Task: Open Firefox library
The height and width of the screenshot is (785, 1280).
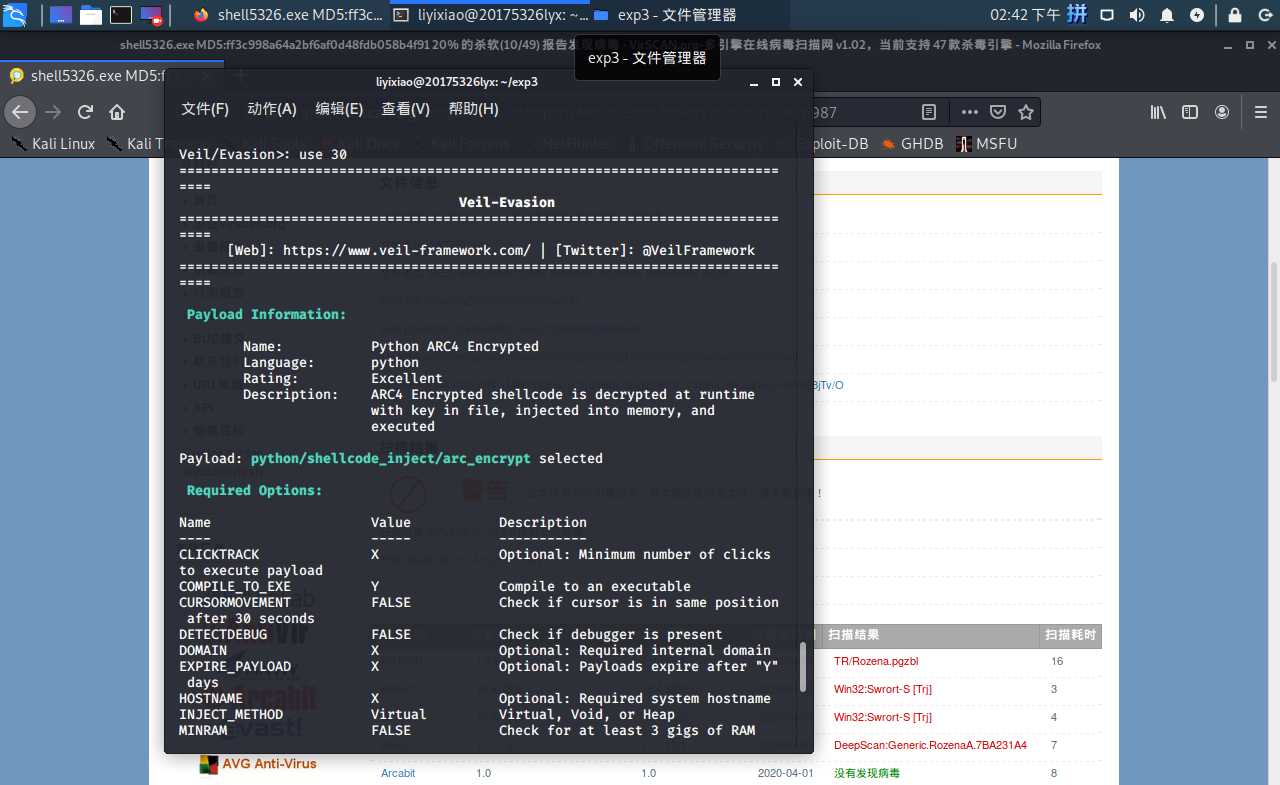Action: pos(1158,112)
